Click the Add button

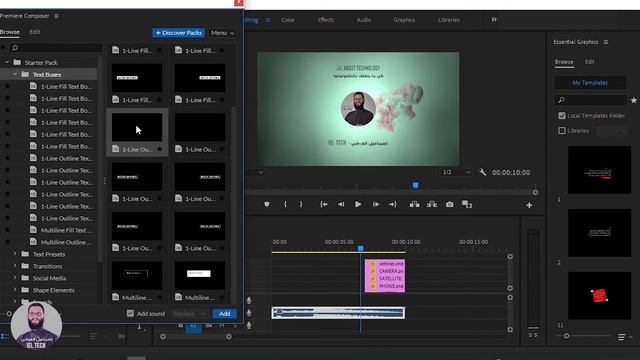point(224,313)
